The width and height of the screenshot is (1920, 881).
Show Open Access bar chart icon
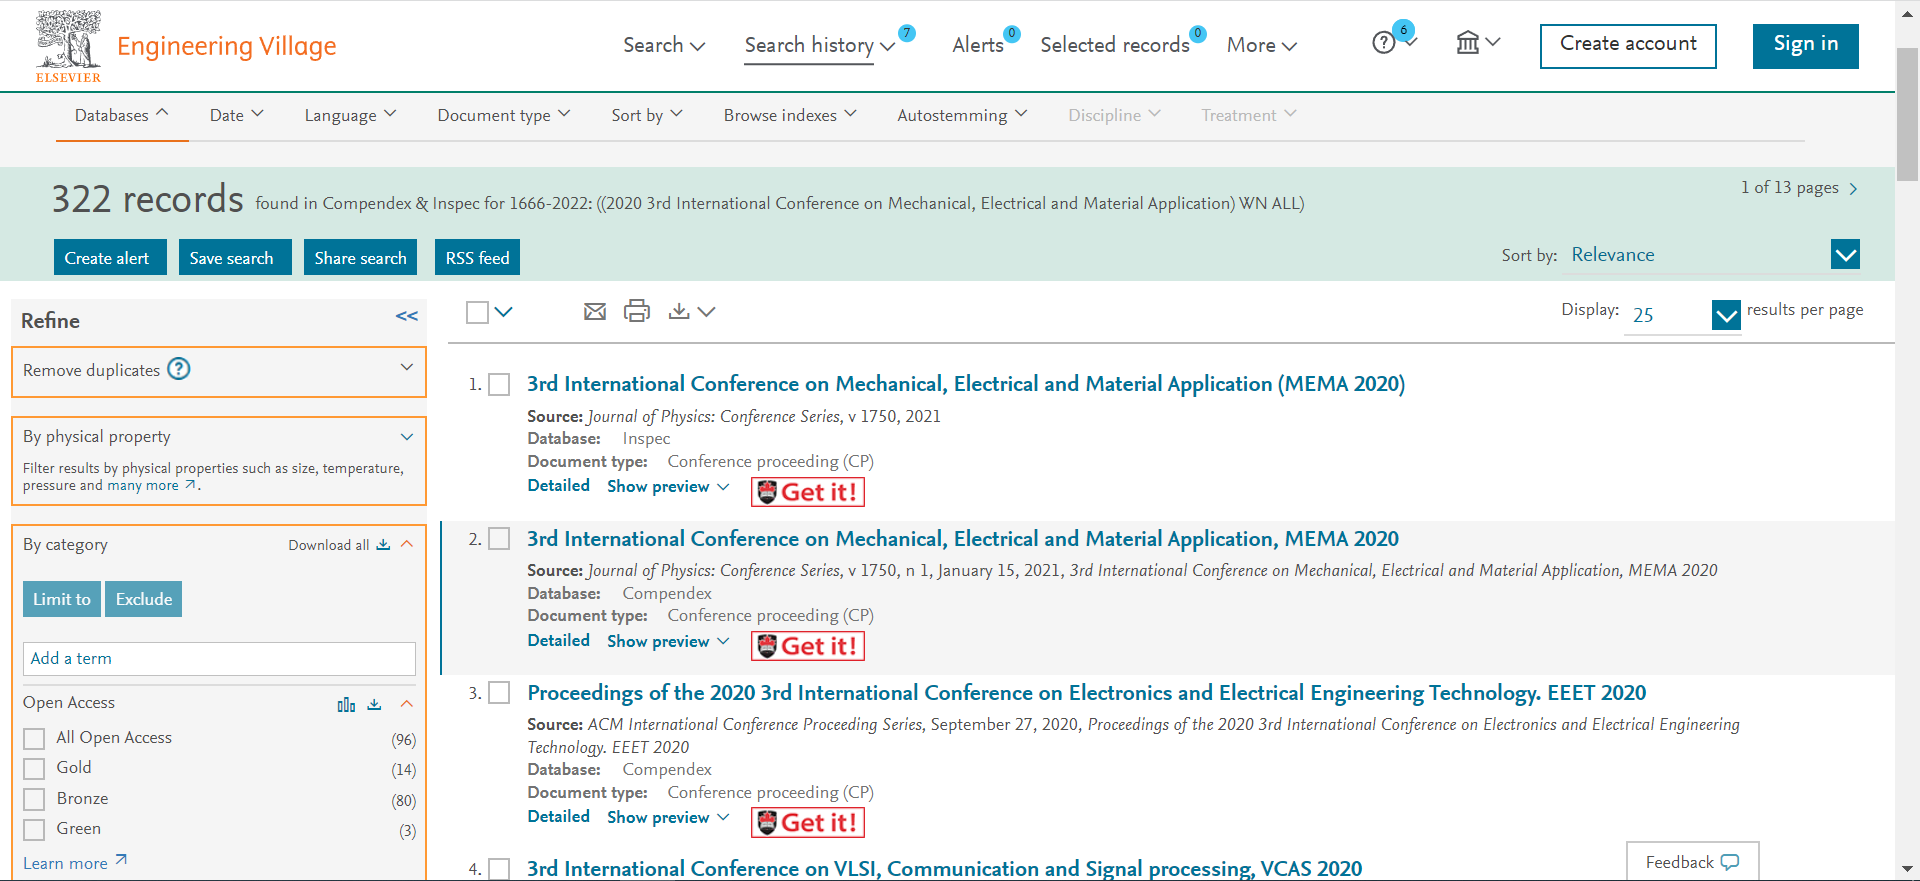pyautogui.click(x=346, y=705)
